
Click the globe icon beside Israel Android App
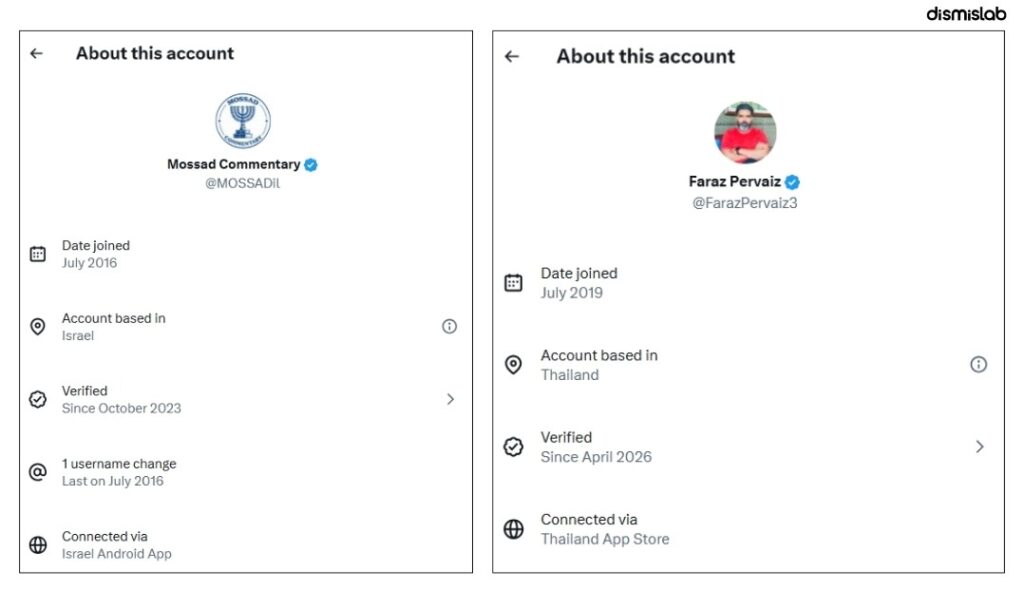click(38, 544)
